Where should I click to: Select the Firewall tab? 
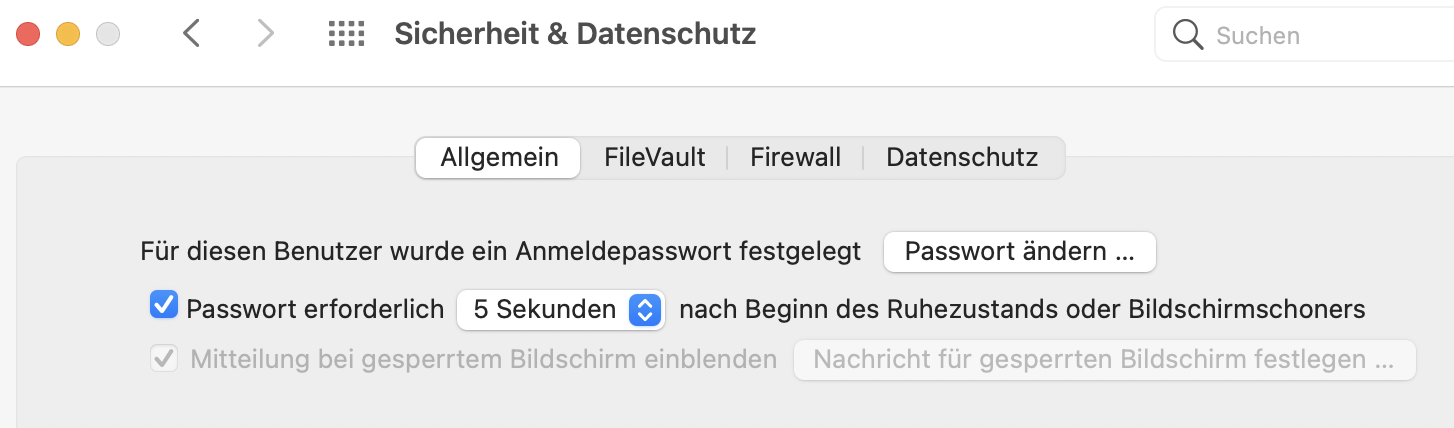click(795, 158)
